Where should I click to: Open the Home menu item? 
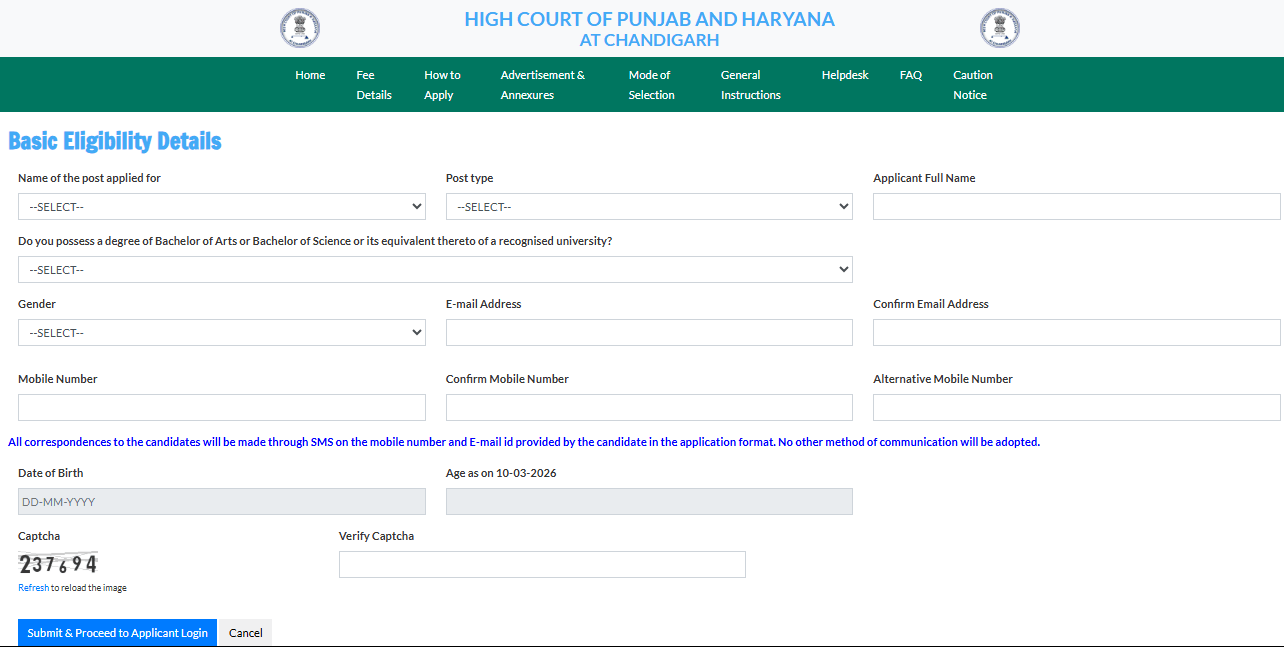(310, 74)
